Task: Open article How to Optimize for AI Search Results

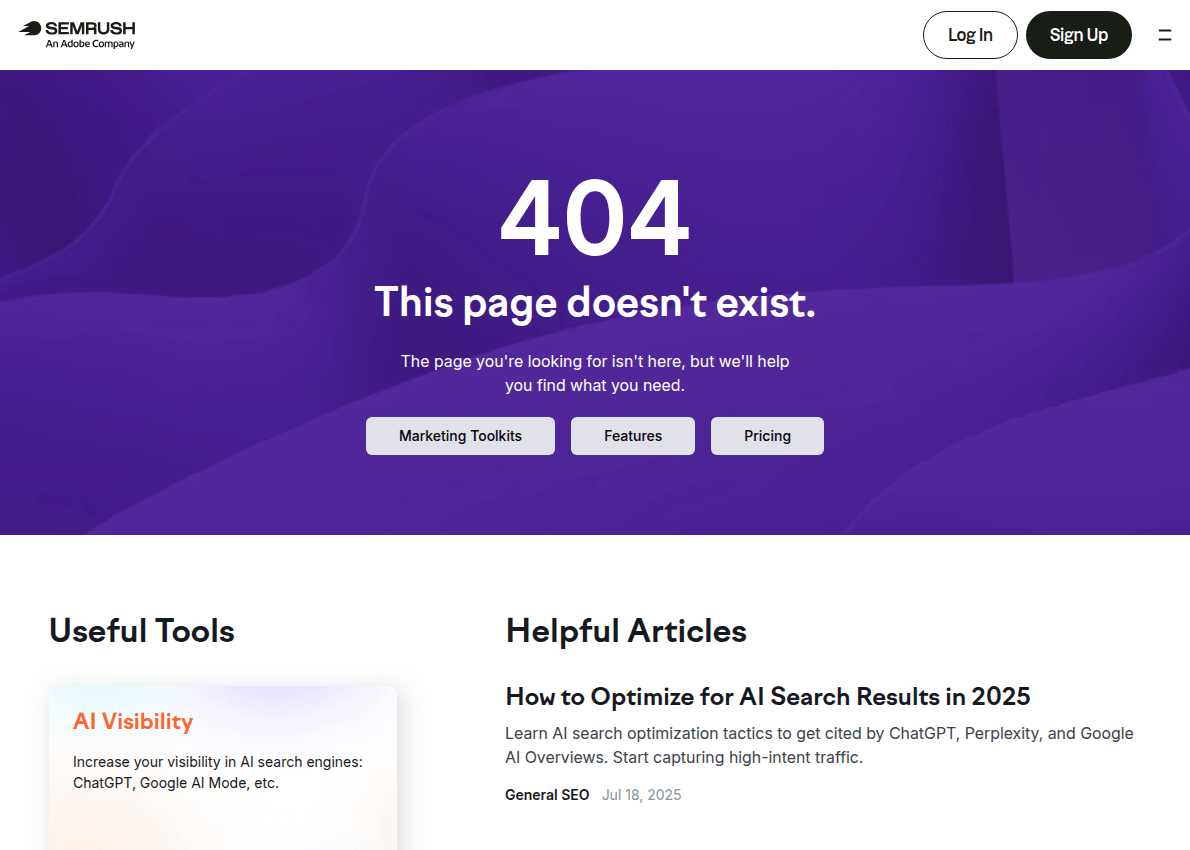Action: click(x=767, y=696)
